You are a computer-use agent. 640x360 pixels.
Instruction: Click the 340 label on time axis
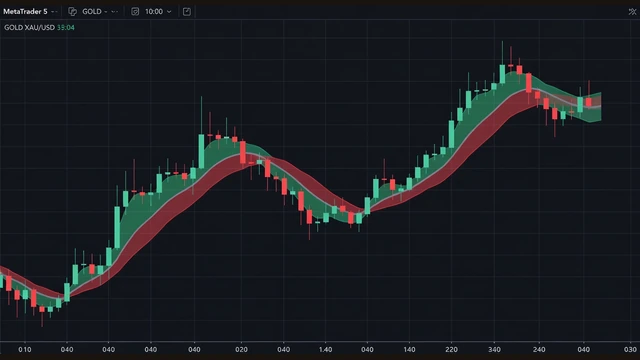(x=495, y=349)
